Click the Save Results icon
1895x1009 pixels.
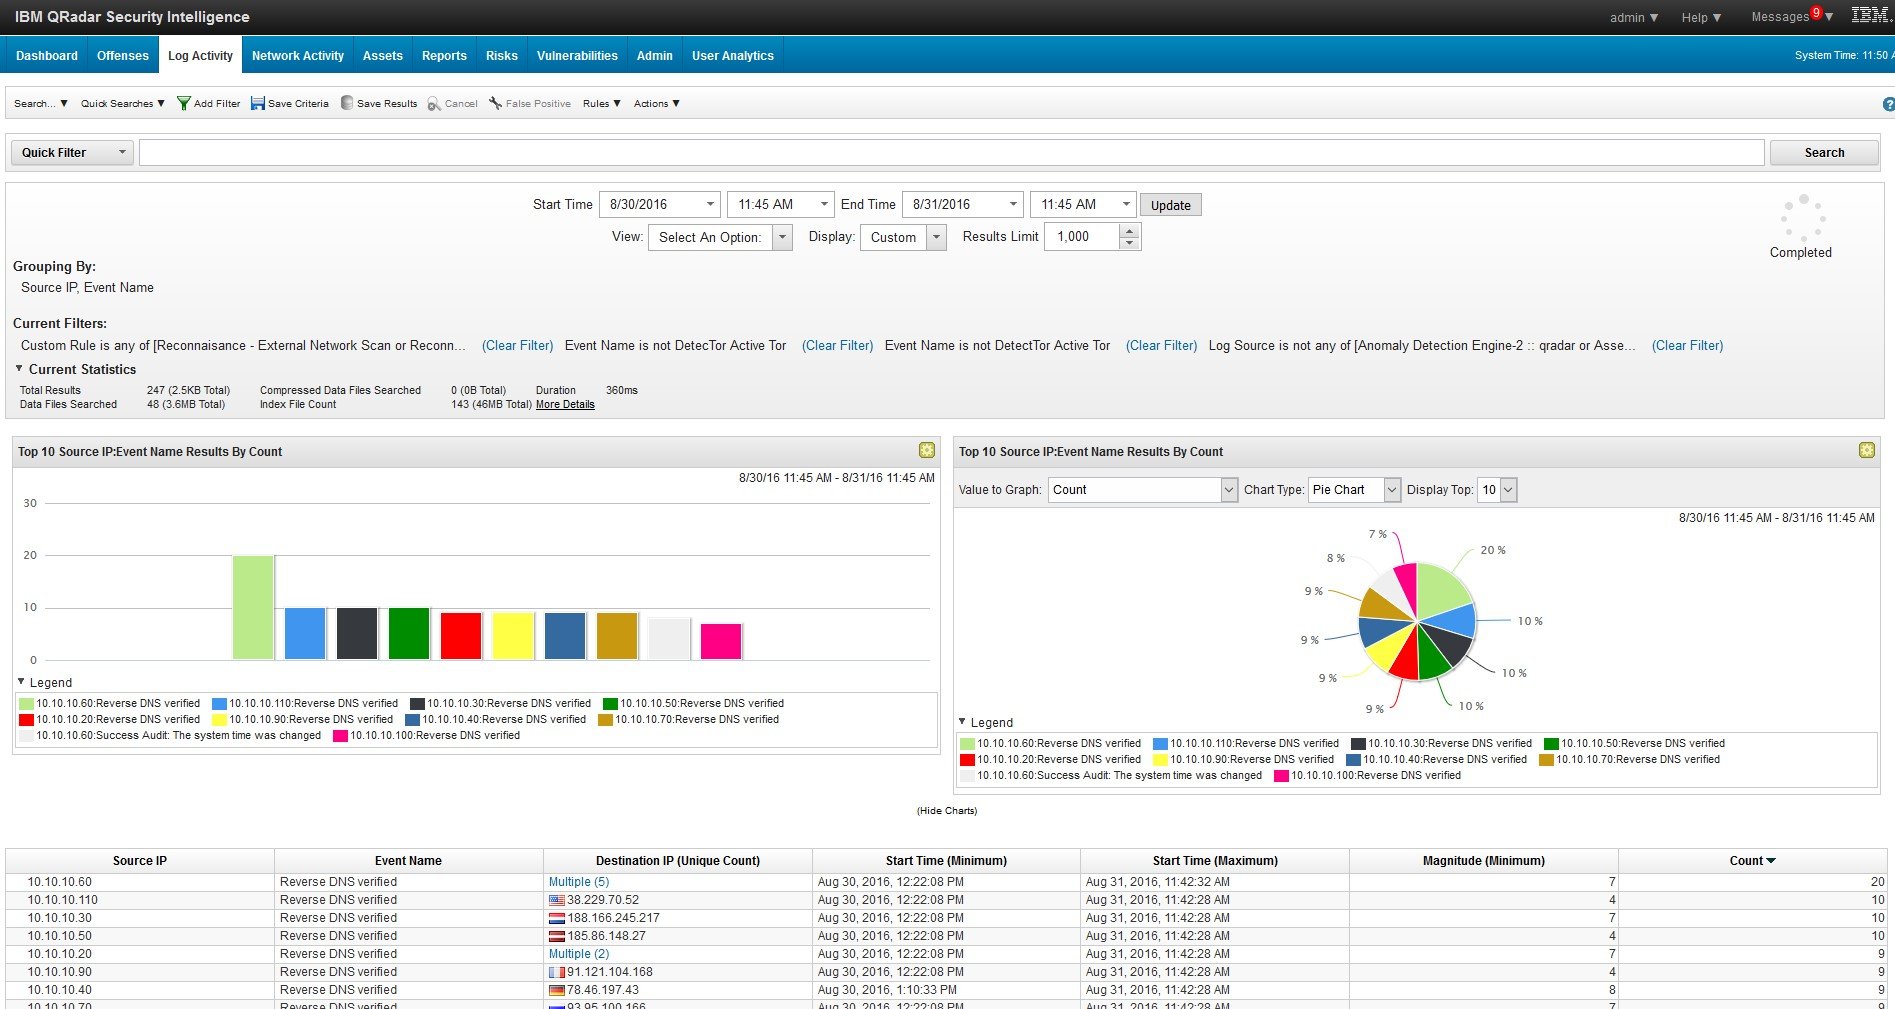pyautogui.click(x=347, y=103)
